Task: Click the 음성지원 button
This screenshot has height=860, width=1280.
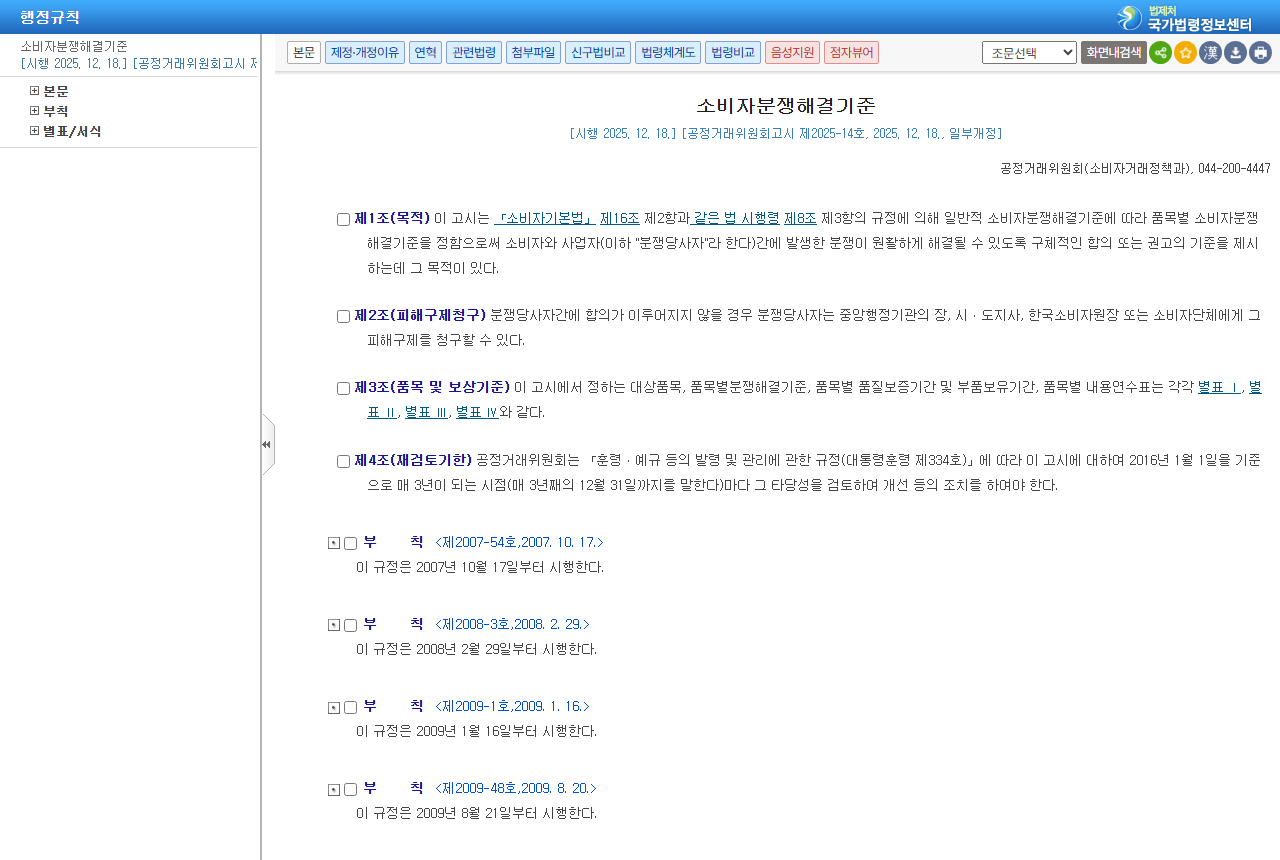Action: pyautogui.click(x=792, y=52)
